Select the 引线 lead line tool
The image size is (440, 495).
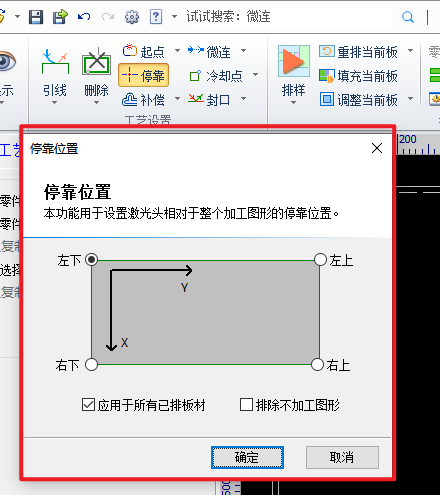tap(55, 75)
